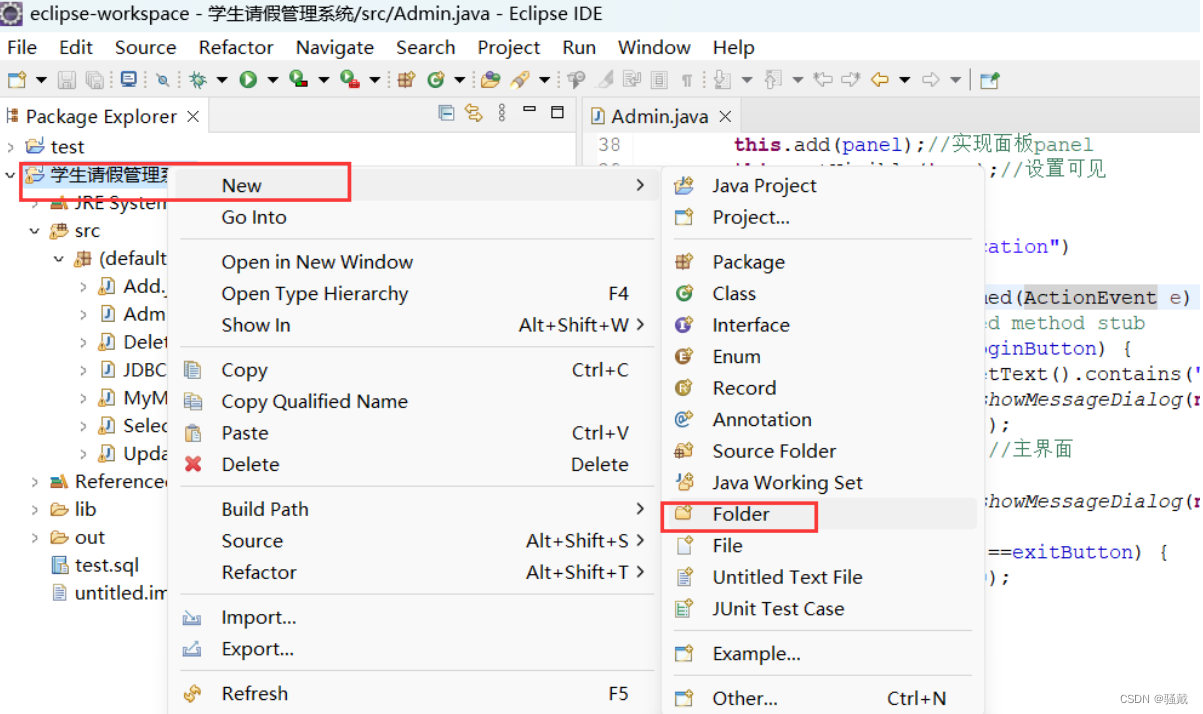Open the Package Explorer view menu
Screen dimensions: 1203x714
501,113
